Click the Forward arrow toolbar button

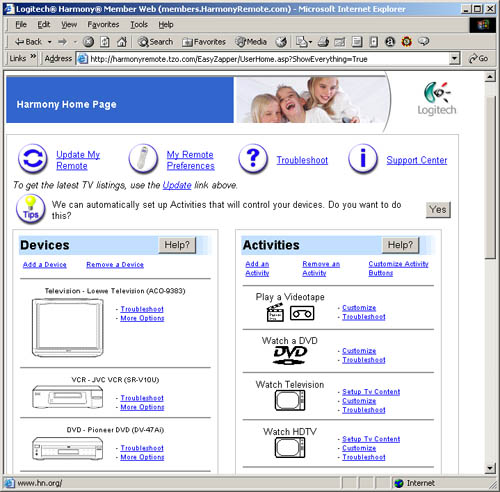coord(62,42)
